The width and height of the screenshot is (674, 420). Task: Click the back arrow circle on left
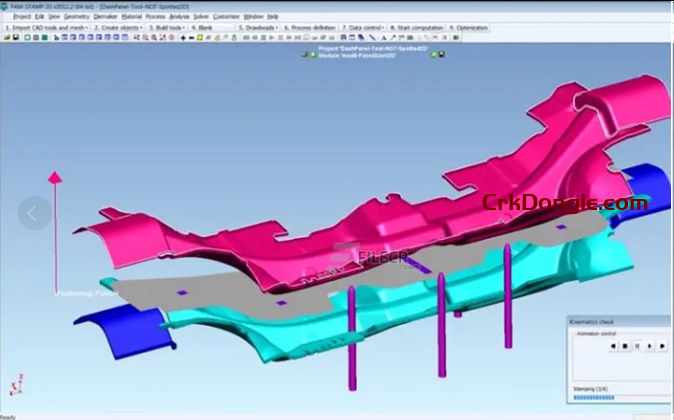pos(34,213)
